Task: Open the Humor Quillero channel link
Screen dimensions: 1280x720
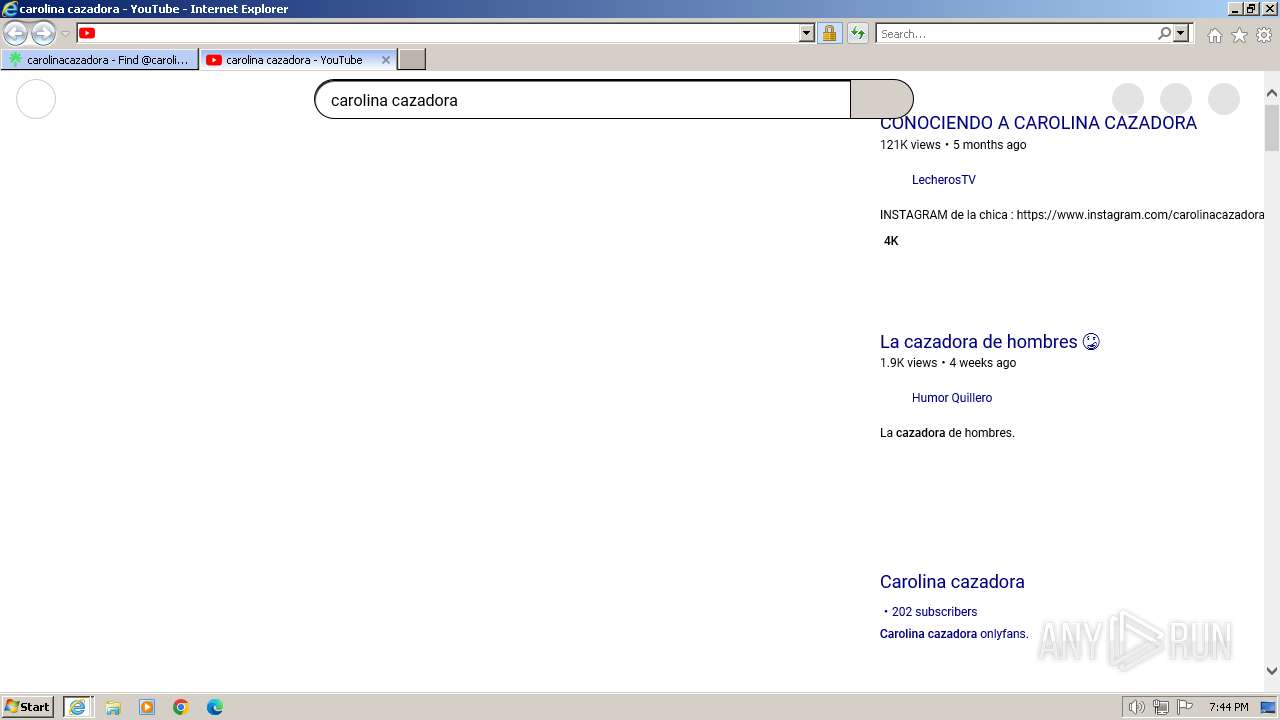Action: coord(952,398)
